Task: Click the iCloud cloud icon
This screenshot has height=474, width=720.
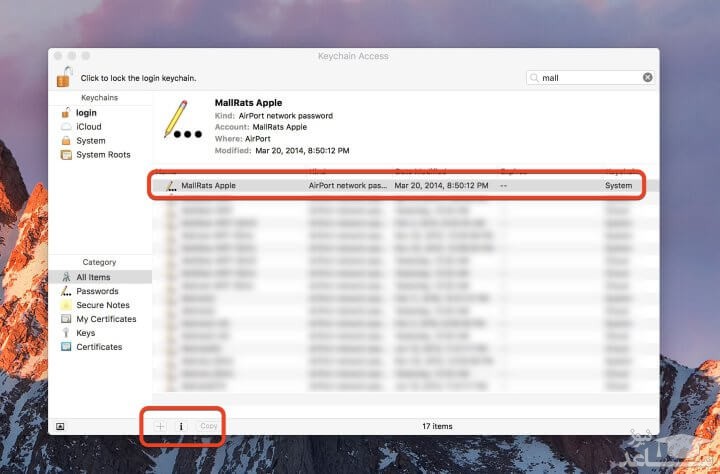Action: (x=66, y=126)
